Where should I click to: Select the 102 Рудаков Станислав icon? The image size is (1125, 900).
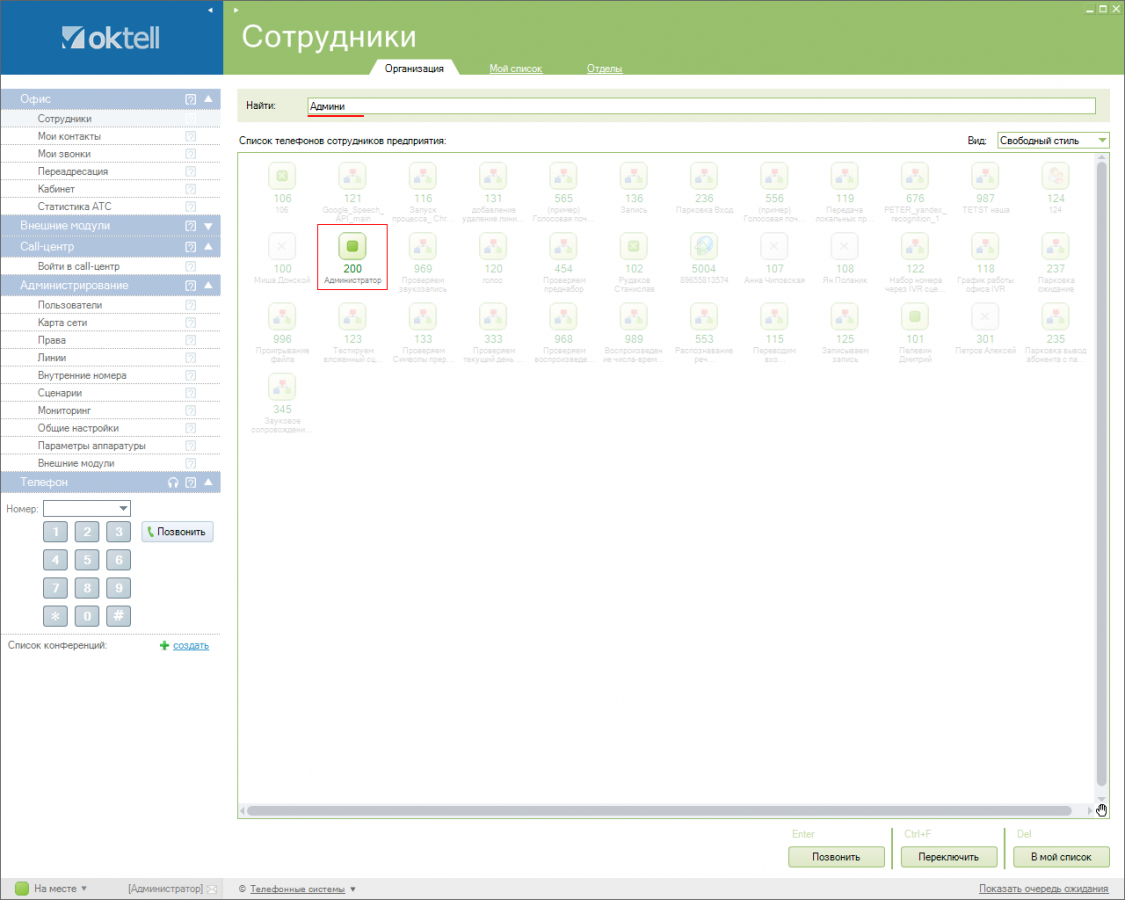(x=633, y=246)
